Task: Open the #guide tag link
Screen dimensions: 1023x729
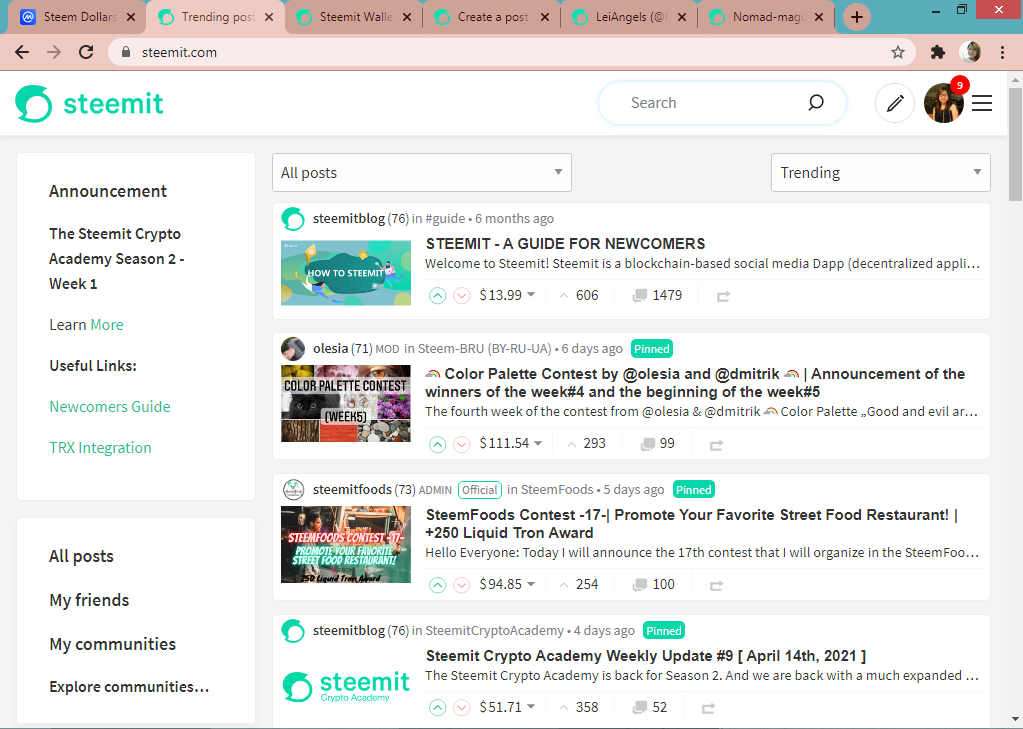Action: tap(445, 219)
